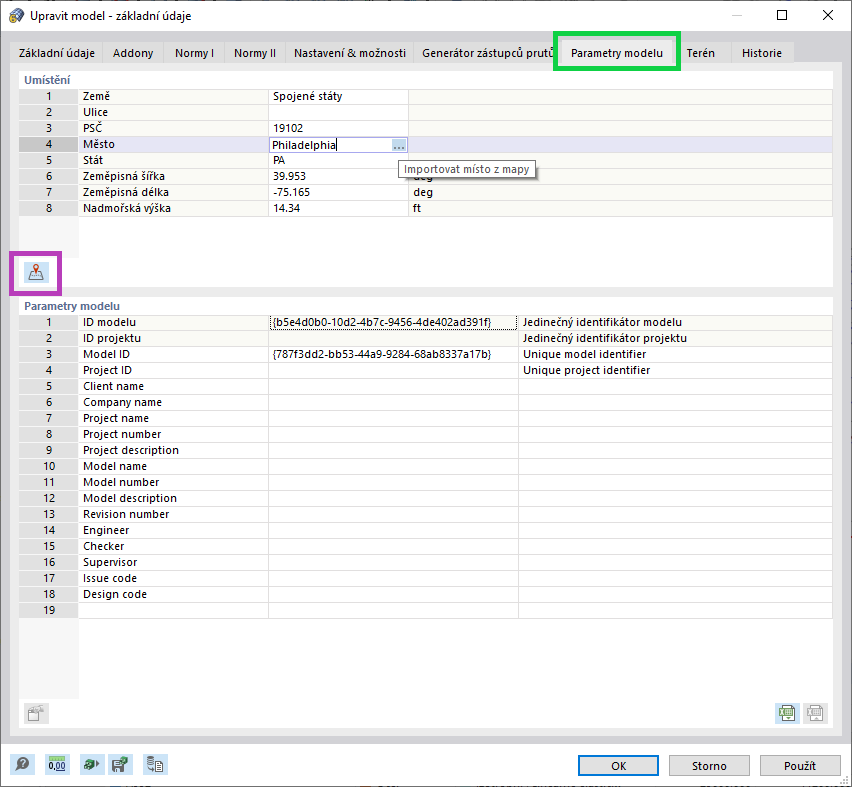Click Jedinečný identifikátor projektu comment
852x787 pixels.
coord(675,338)
